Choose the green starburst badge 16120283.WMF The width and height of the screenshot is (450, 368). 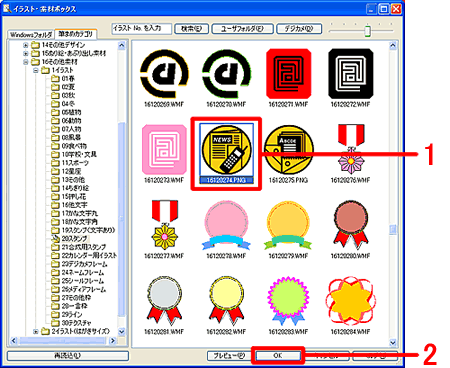(288, 301)
